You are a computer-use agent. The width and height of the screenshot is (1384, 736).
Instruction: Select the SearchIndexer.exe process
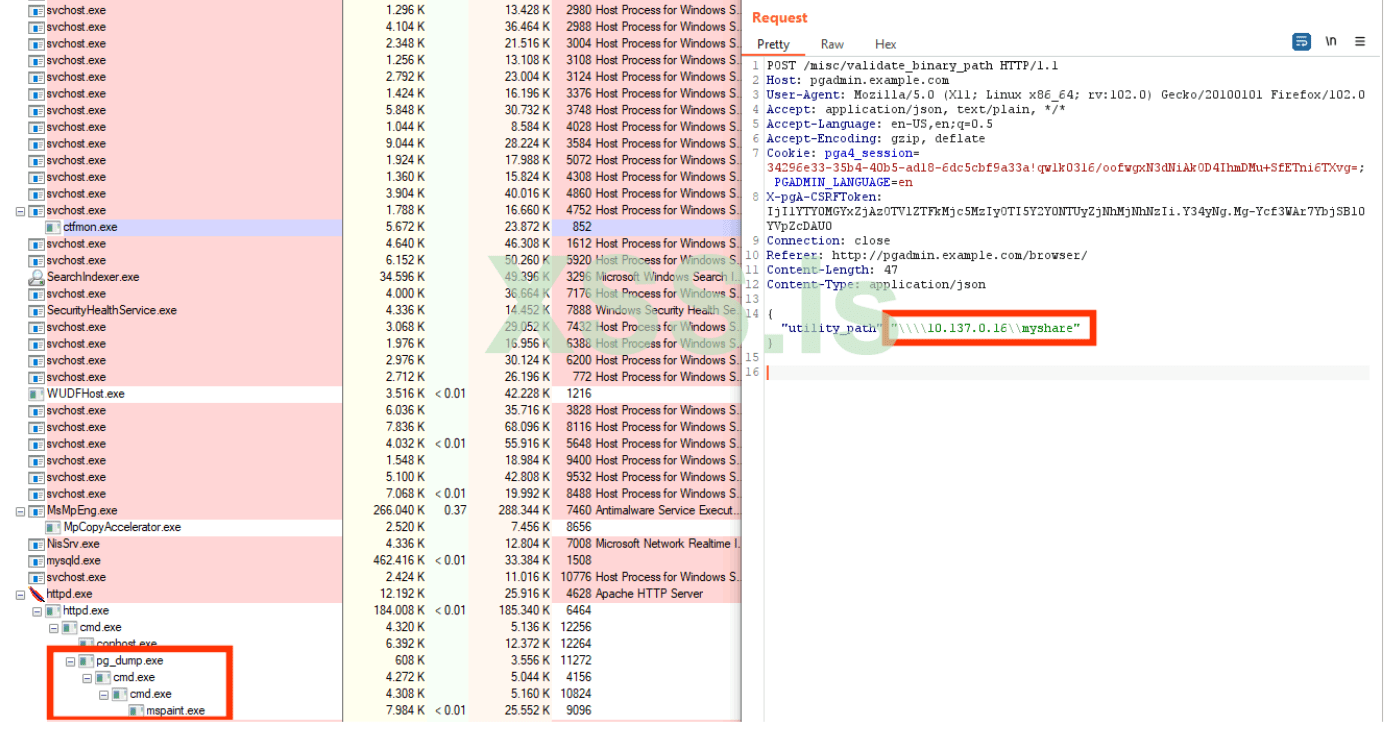[93, 277]
